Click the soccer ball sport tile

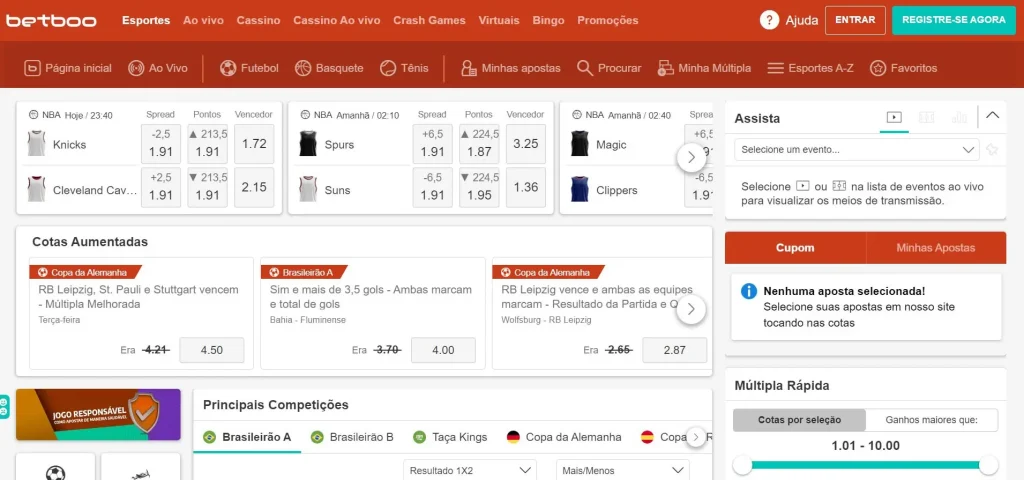(56, 473)
